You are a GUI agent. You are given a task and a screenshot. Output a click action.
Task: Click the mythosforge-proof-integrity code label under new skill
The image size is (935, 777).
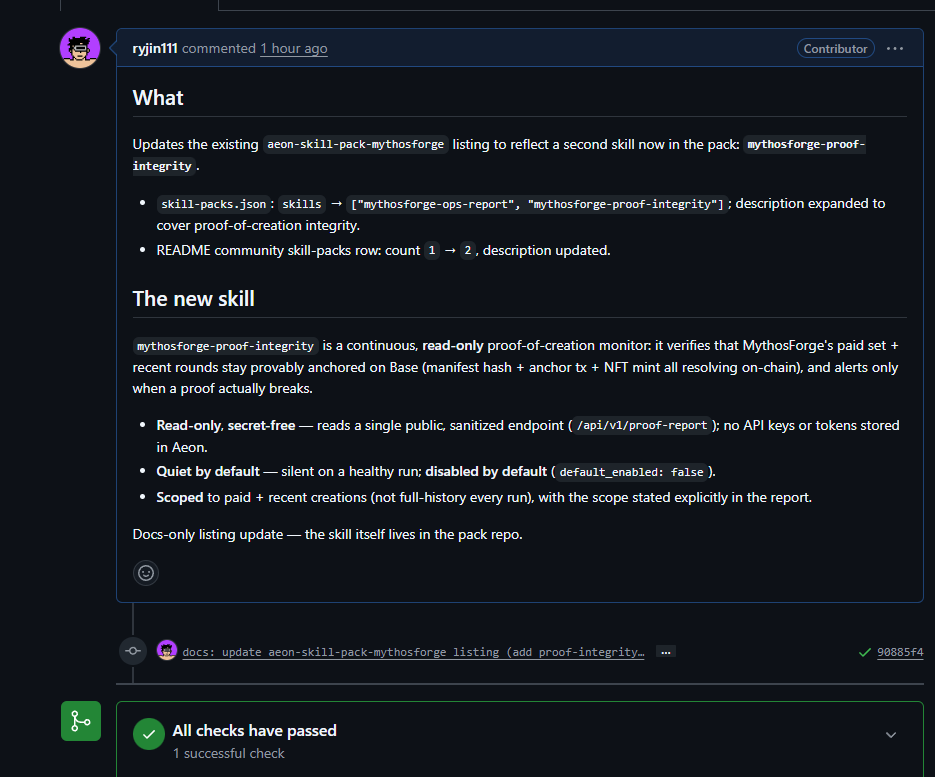pos(225,346)
